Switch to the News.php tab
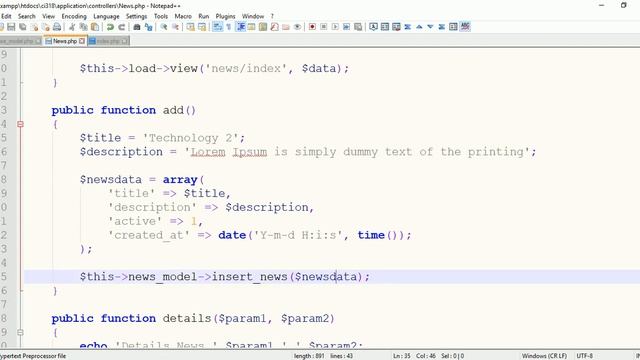 pyautogui.click(x=64, y=41)
